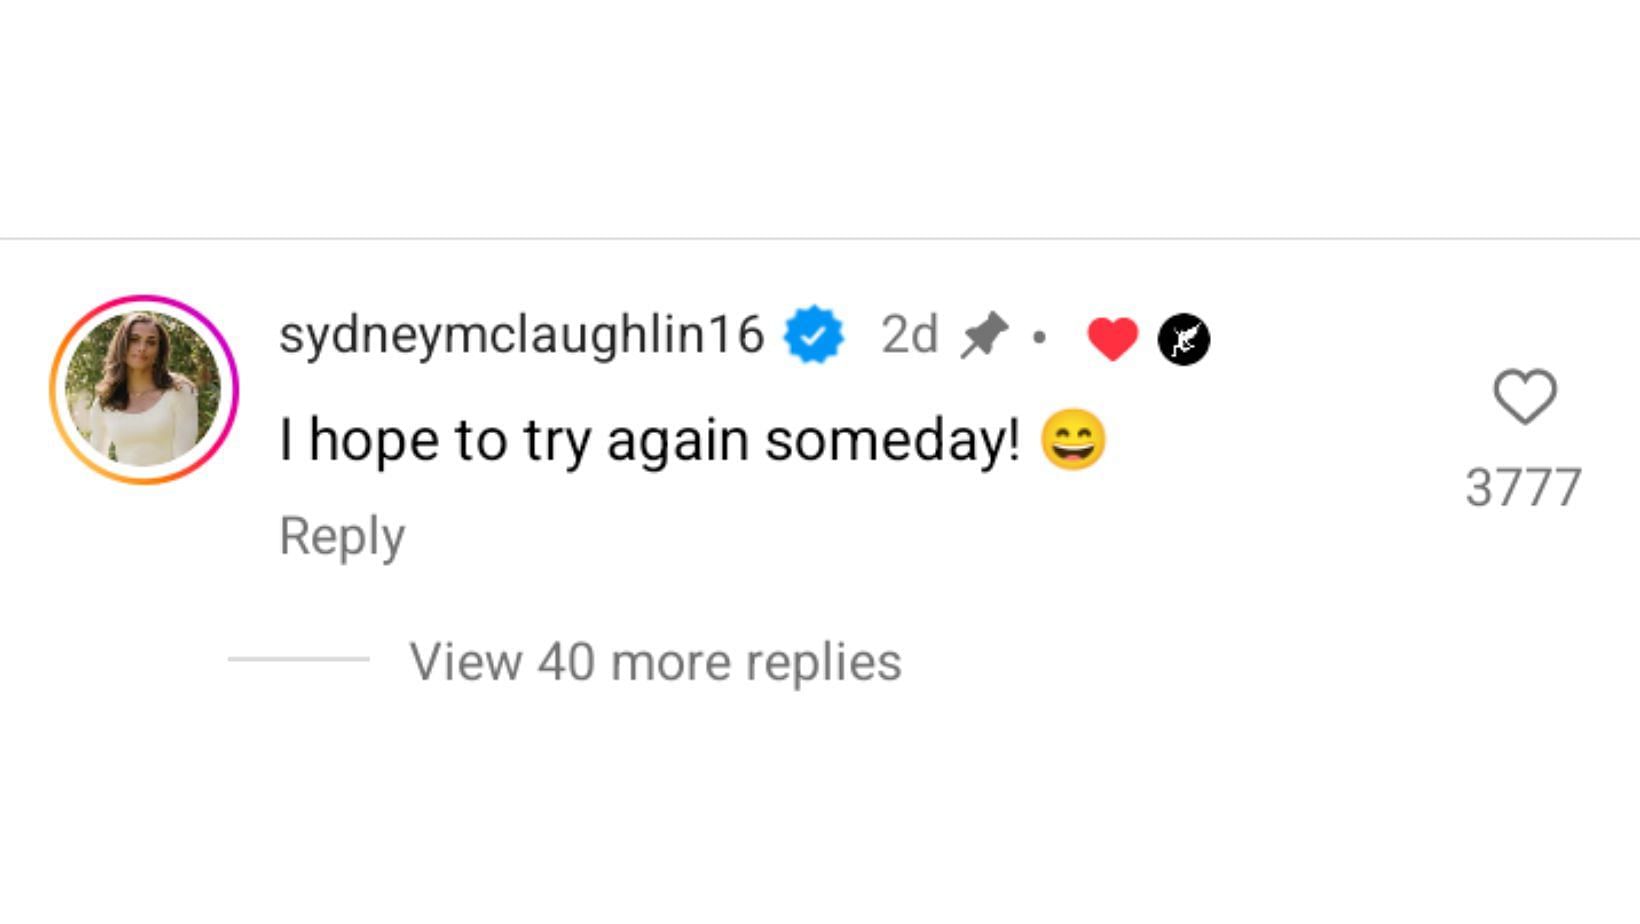Open sydneymclaughlin16's profile picture story
The height and width of the screenshot is (924, 1640).
coord(144,389)
